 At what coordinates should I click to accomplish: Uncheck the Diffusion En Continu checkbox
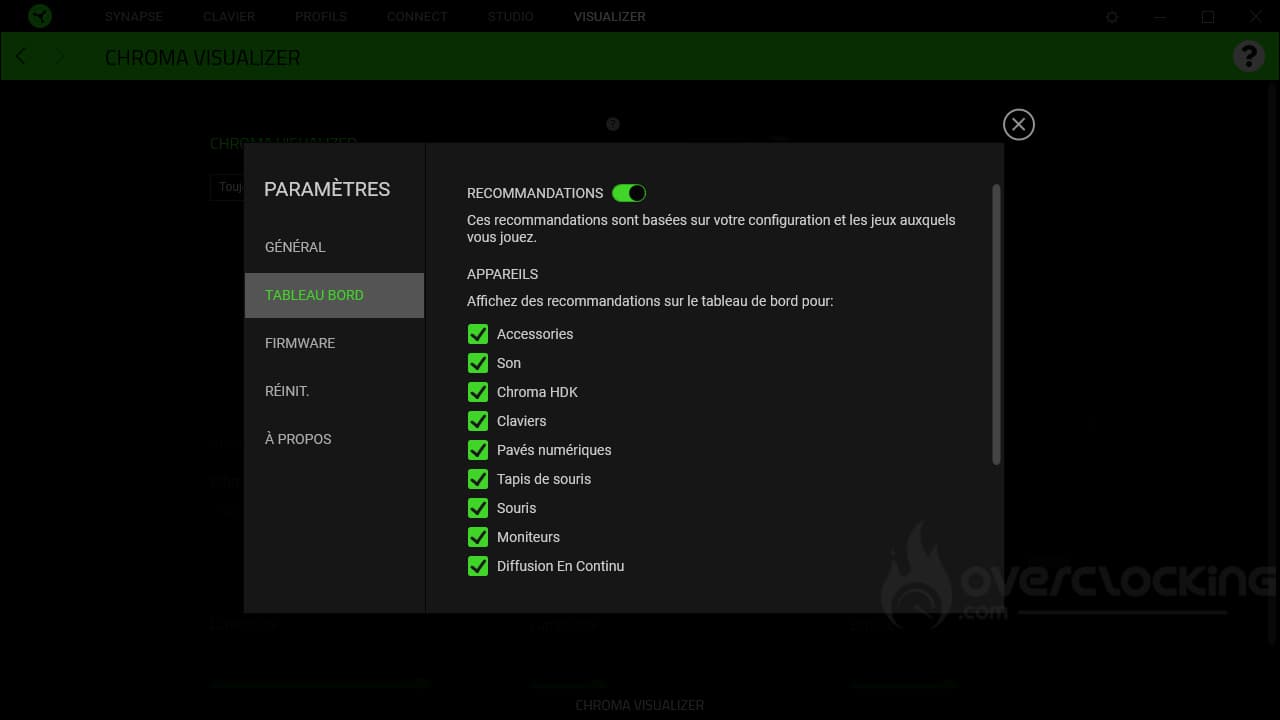point(478,566)
